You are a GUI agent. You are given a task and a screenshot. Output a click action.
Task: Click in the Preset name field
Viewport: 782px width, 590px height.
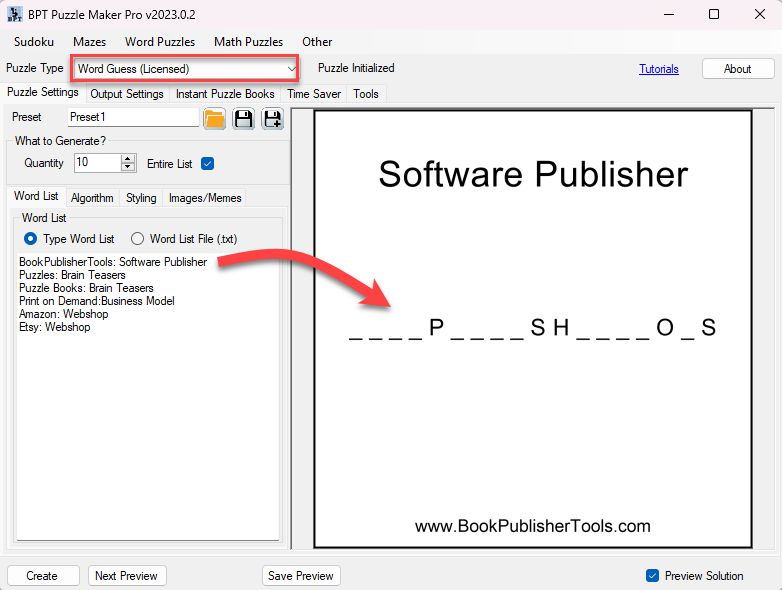(x=133, y=117)
